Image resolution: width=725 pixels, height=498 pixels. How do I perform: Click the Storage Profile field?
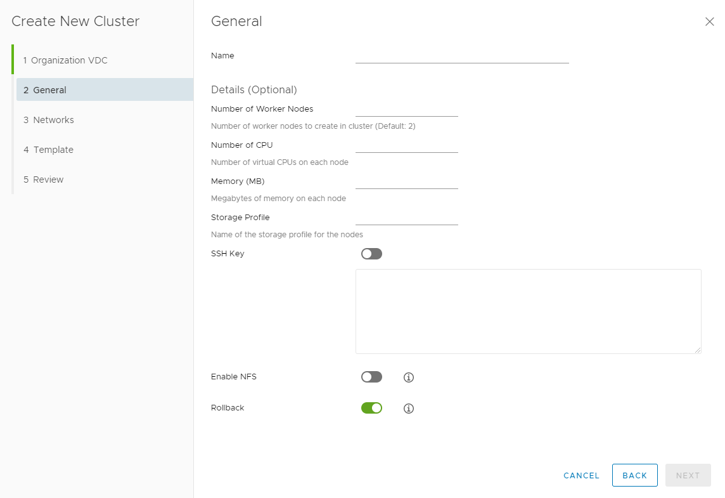(406, 216)
